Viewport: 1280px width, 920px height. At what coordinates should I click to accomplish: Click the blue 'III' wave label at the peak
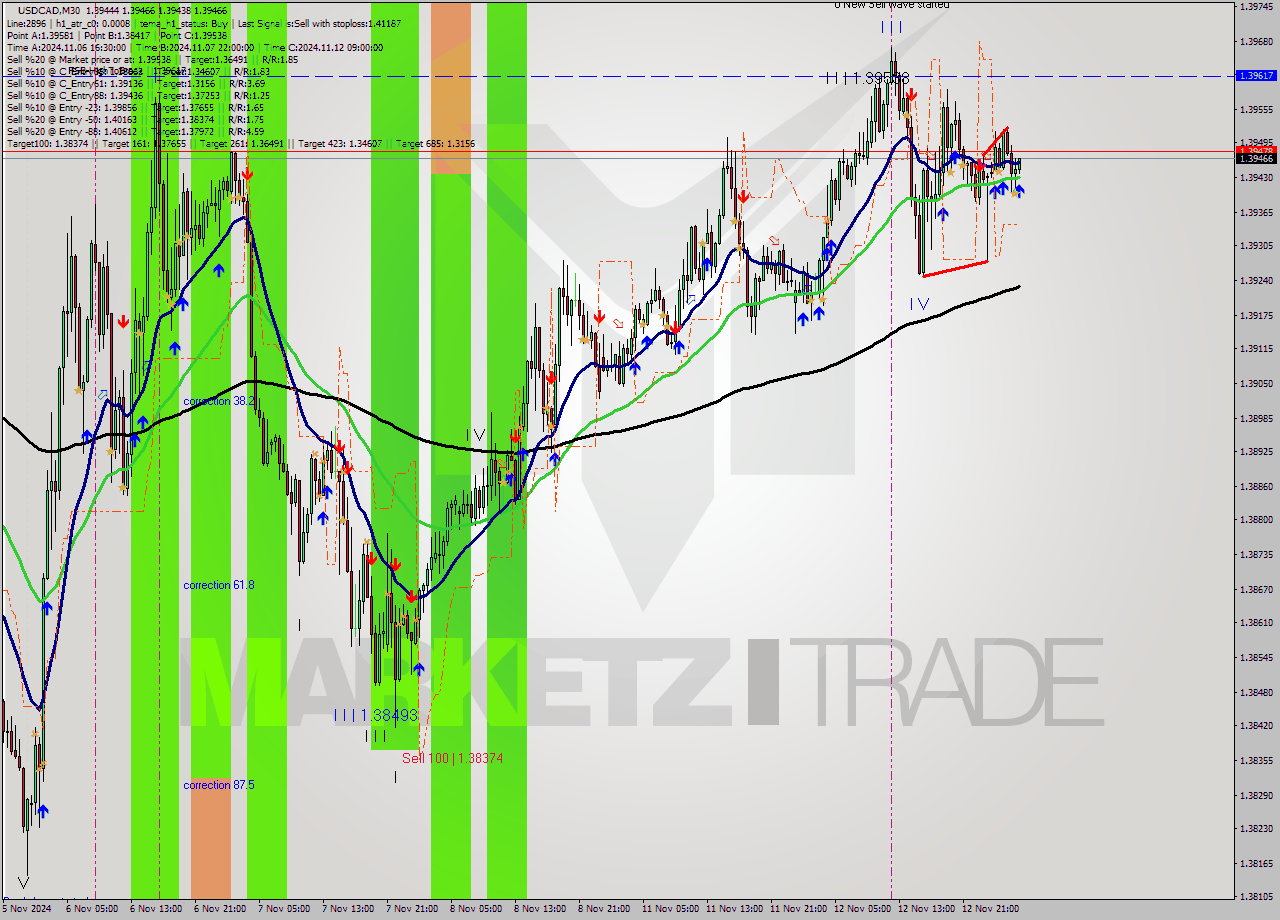click(892, 27)
